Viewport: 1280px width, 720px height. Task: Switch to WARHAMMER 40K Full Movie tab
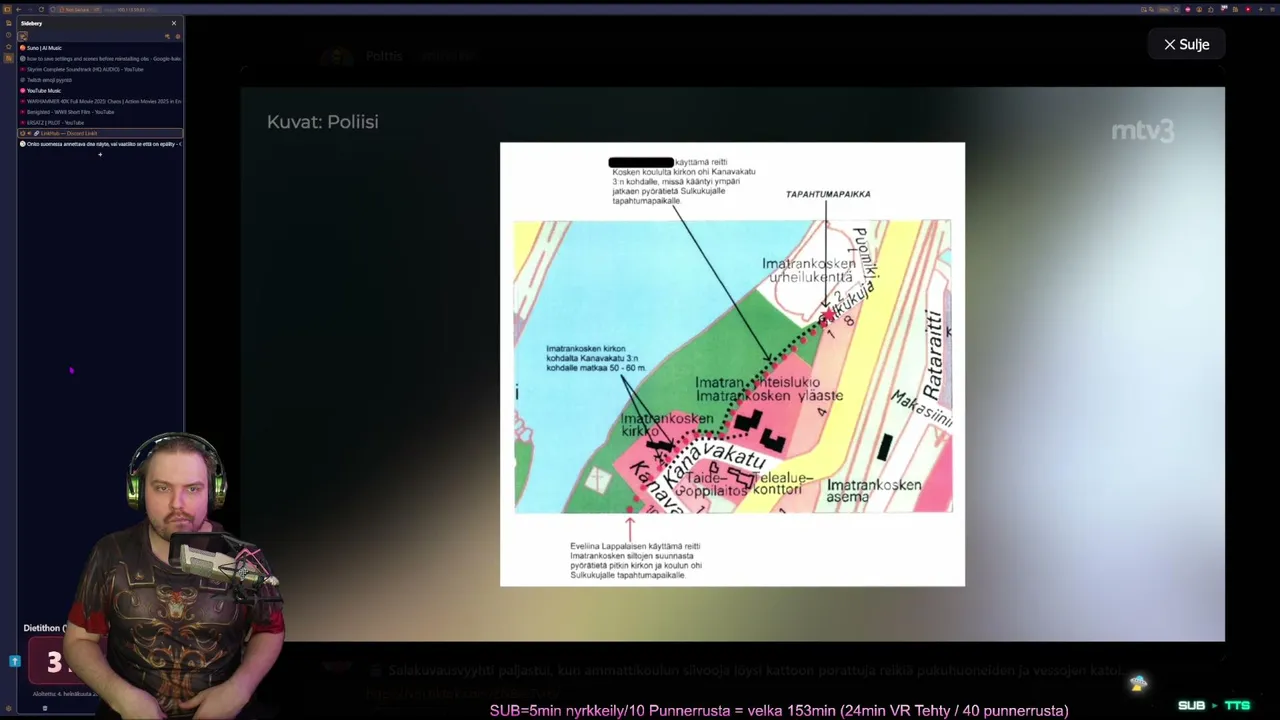[100, 101]
